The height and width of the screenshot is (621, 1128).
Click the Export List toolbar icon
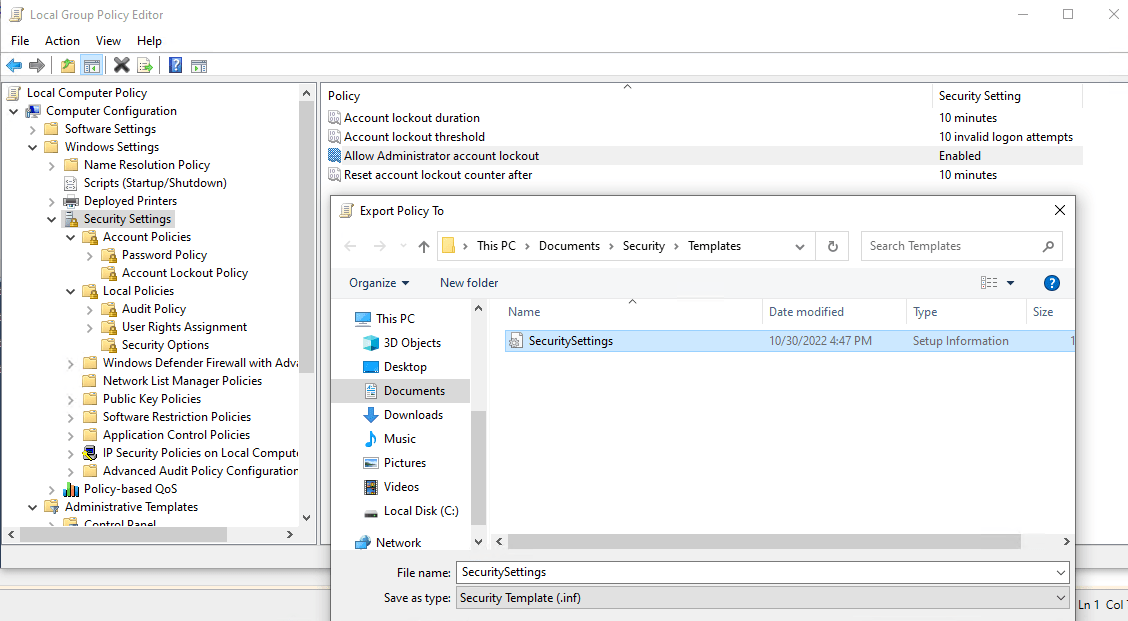(x=144, y=65)
